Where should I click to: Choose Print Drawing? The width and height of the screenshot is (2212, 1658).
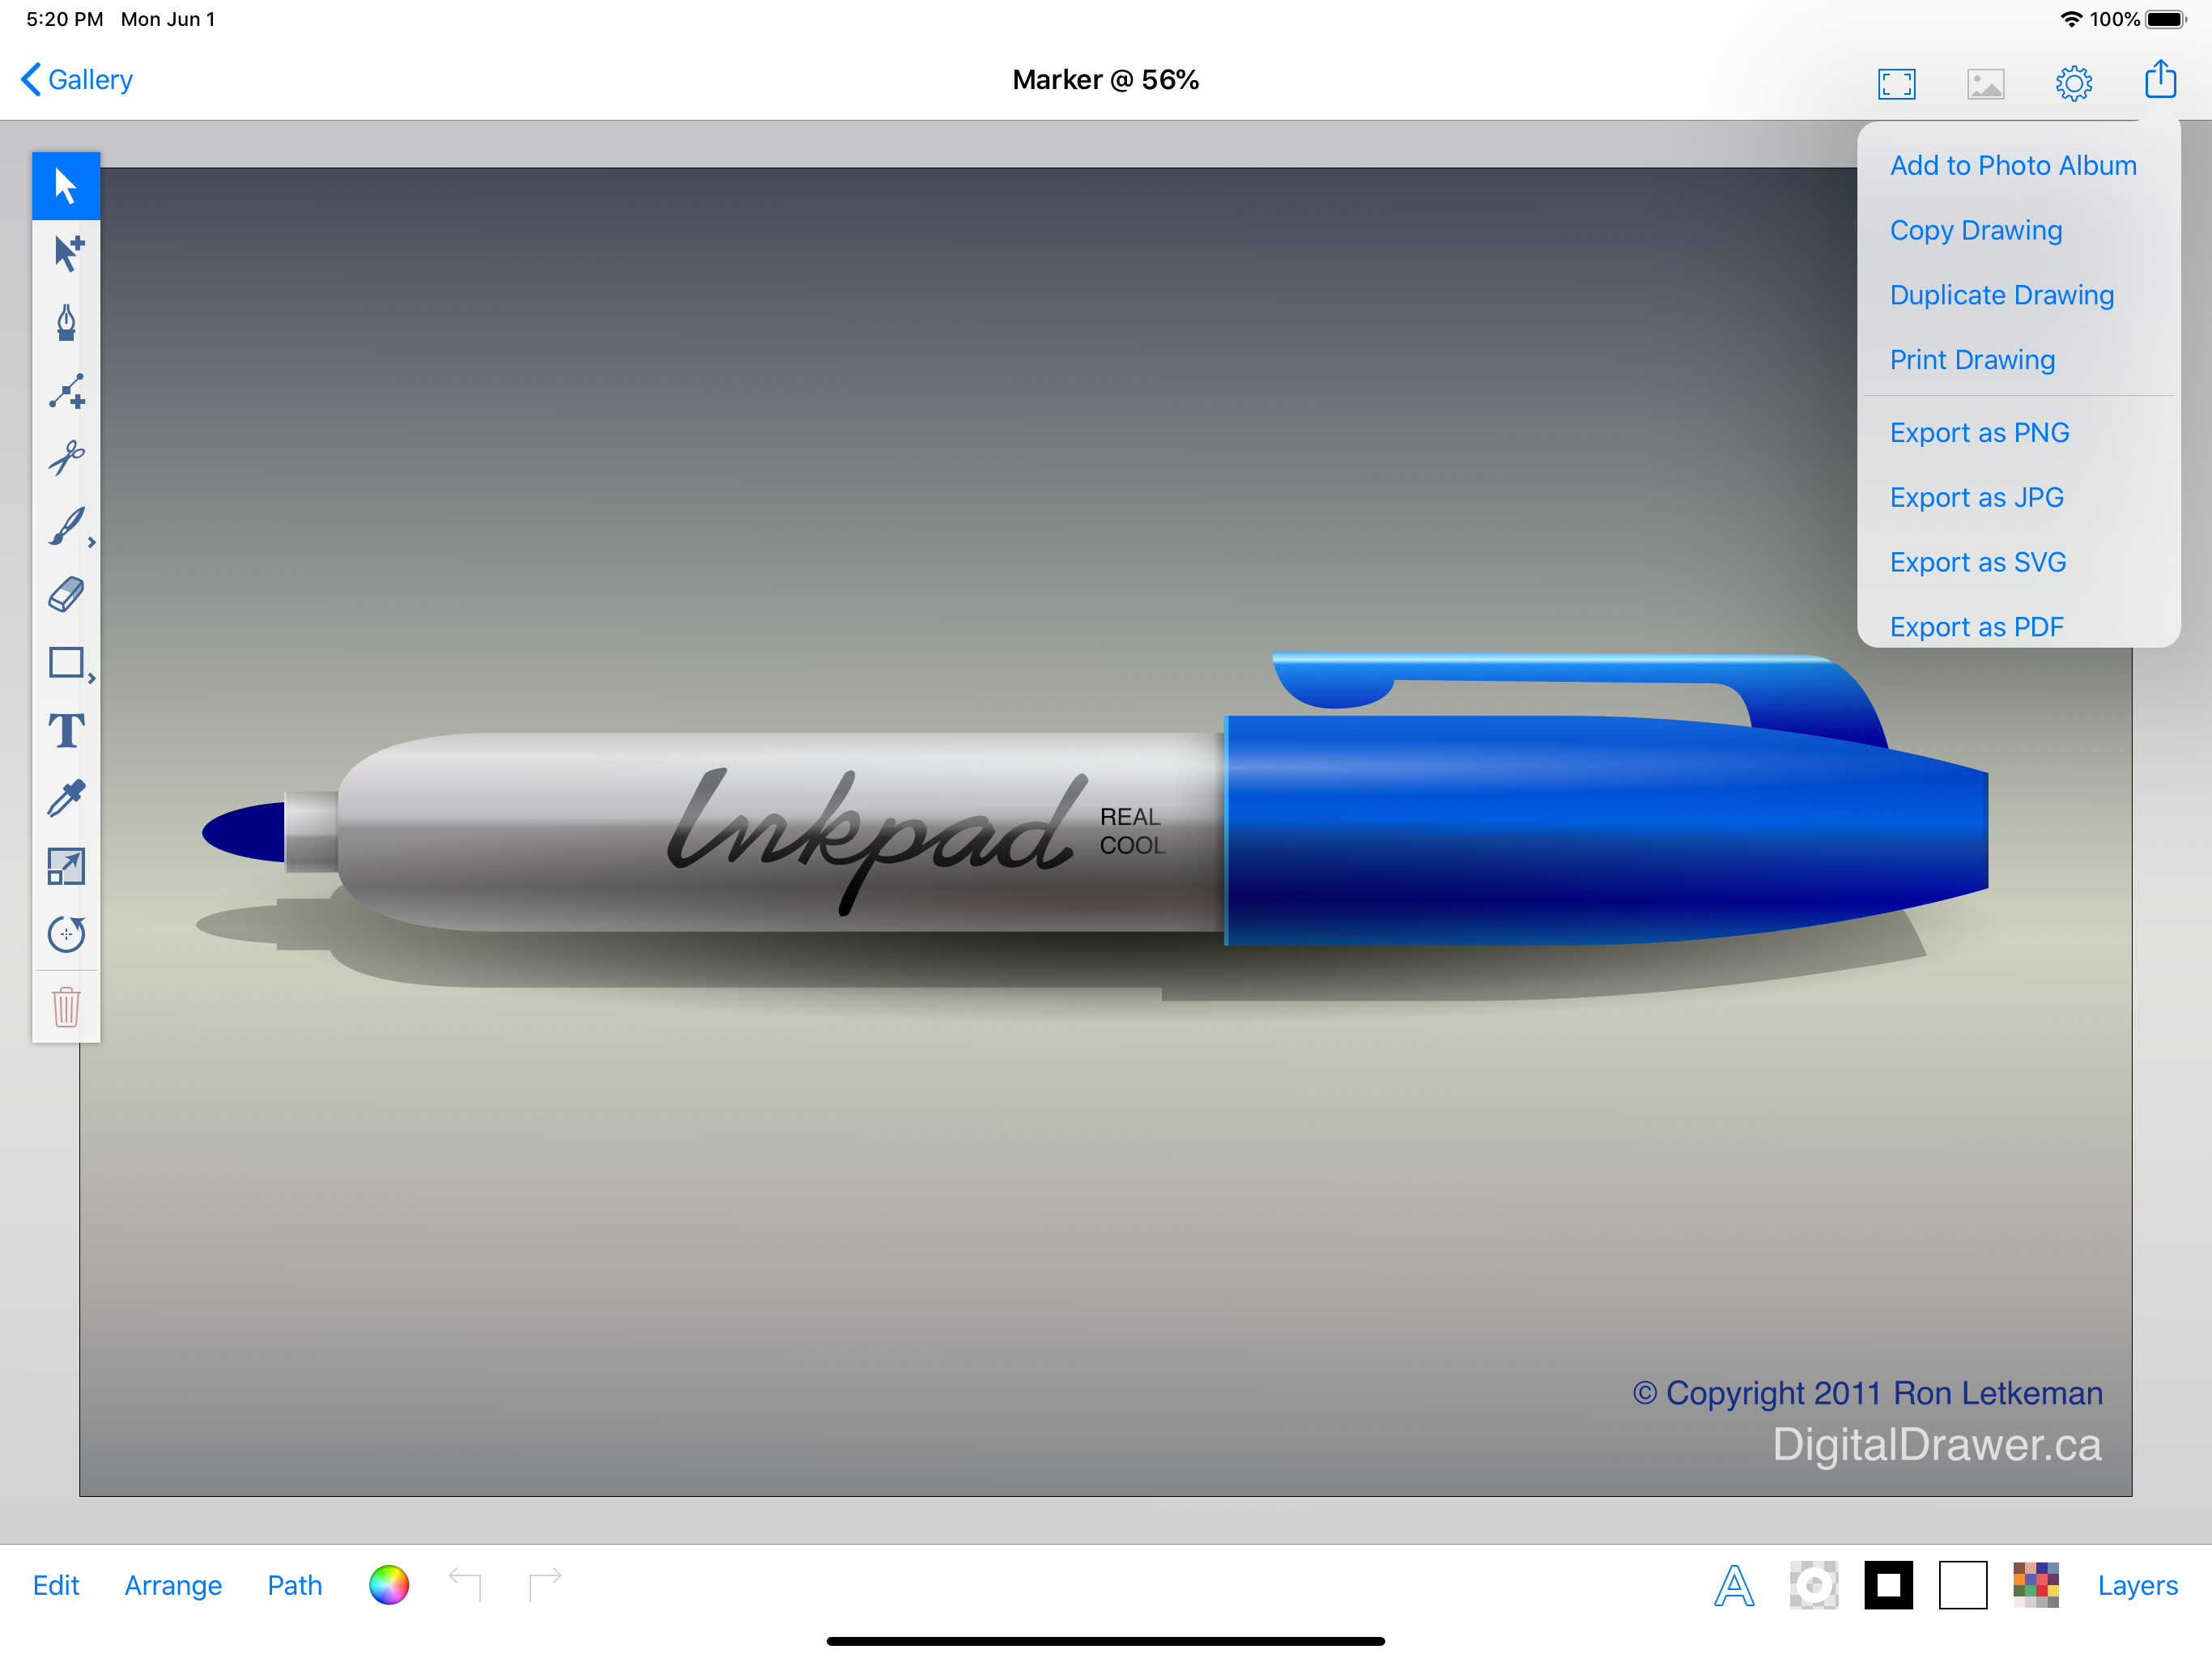coord(1972,361)
